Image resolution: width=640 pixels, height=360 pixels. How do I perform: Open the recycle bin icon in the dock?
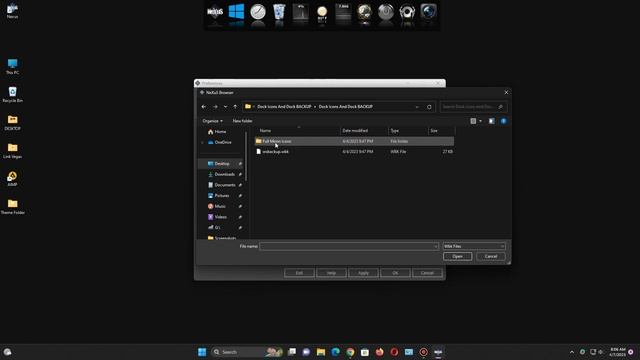click(279, 12)
